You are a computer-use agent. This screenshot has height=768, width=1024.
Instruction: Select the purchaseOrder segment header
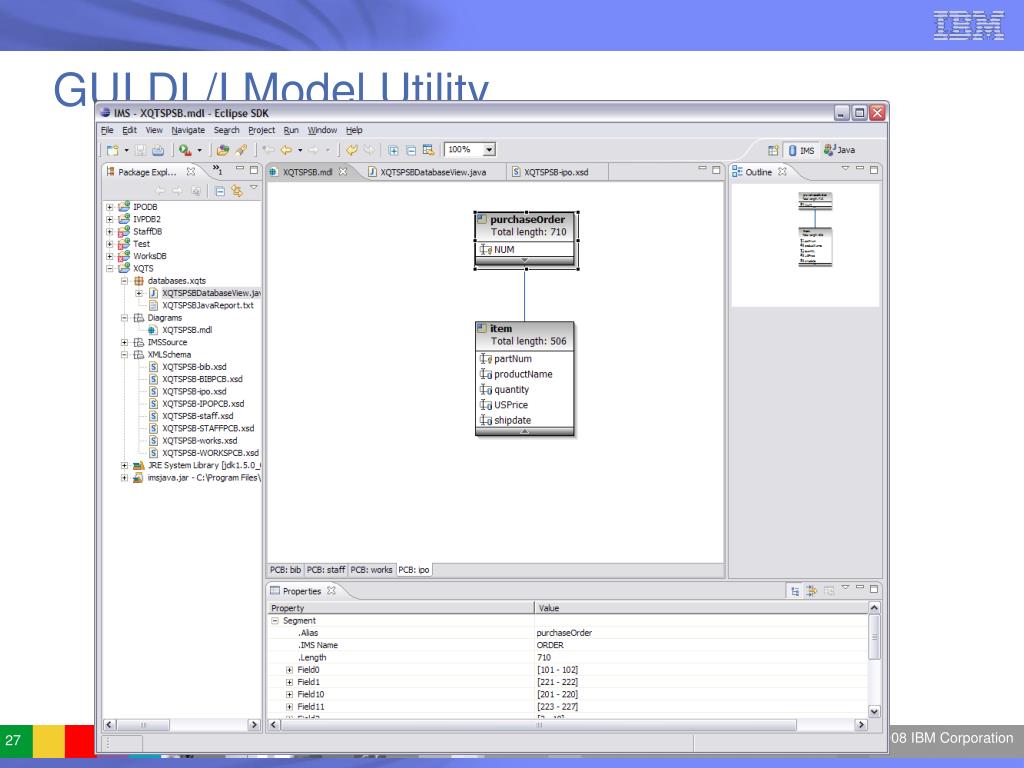pyautogui.click(x=525, y=226)
